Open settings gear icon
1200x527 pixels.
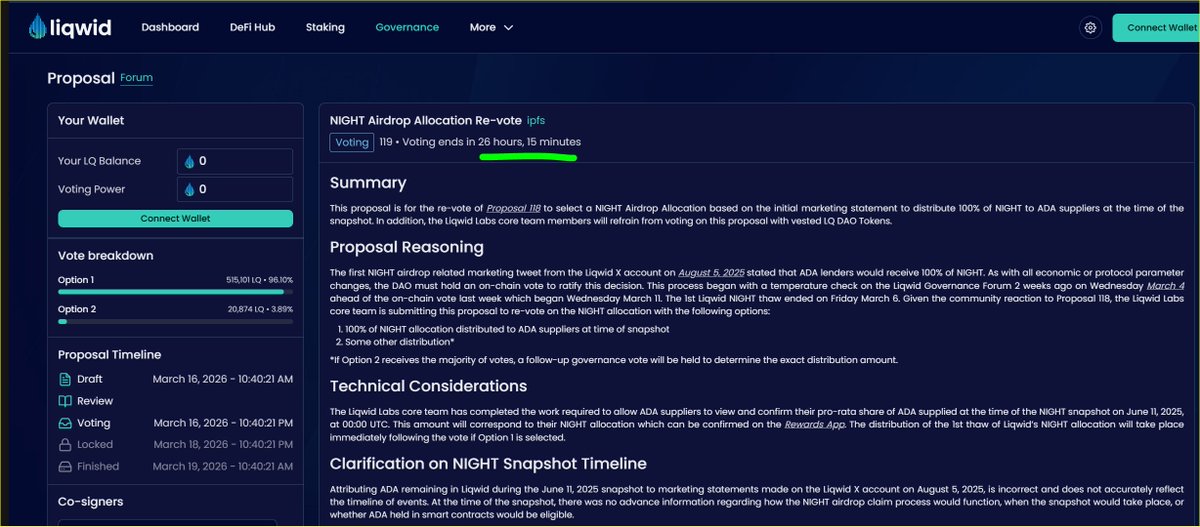click(x=1090, y=28)
